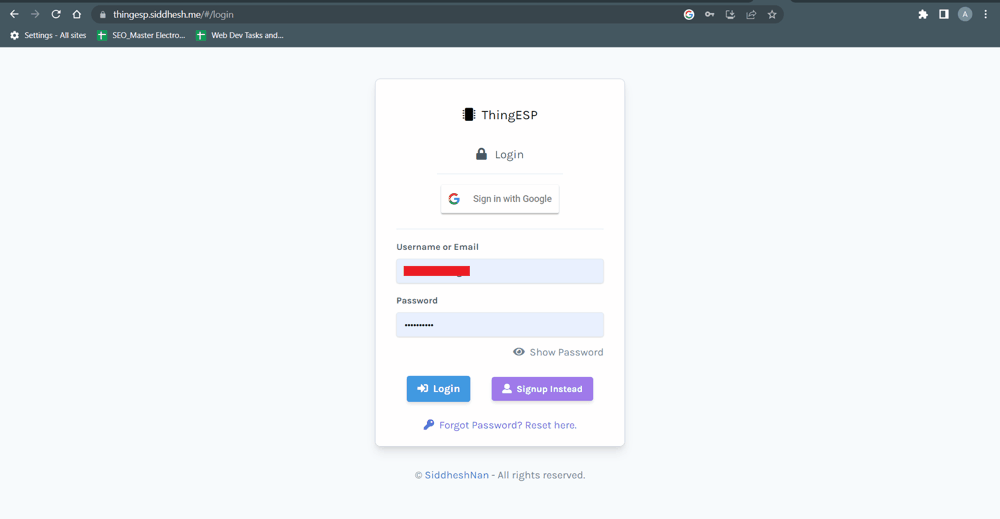This screenshot has height=519, width=1000.
Task: Click Signup Instead button
Action: 542,389
